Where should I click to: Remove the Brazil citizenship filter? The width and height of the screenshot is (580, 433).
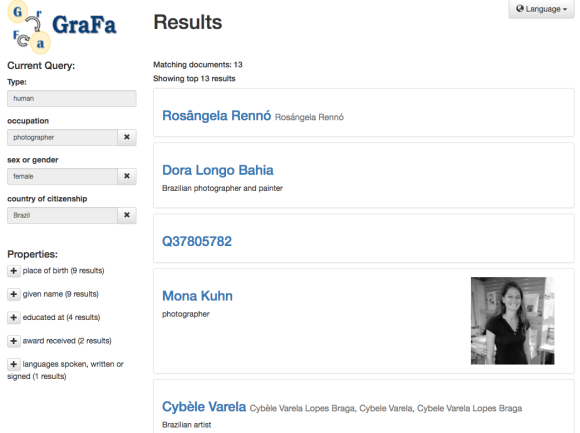pyautogui.click(x=127, y=215)
